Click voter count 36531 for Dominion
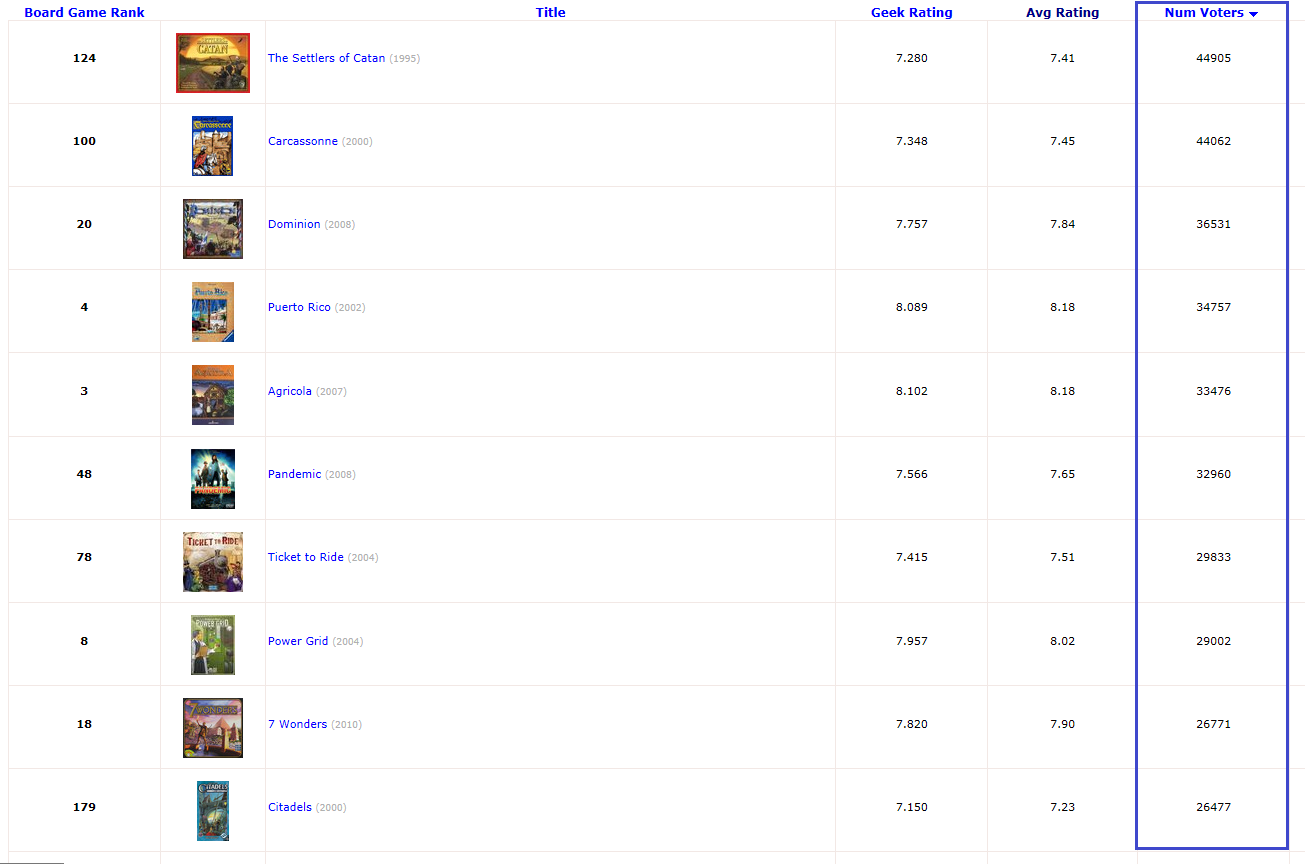This screenshot has height=864, width=1305. [1214, 224]
